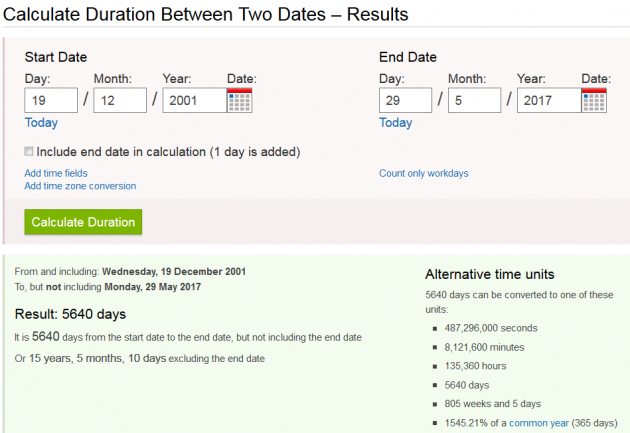The image size is (630, 433).
Task: Click the Start Date month field
Action: pos(120,100)
